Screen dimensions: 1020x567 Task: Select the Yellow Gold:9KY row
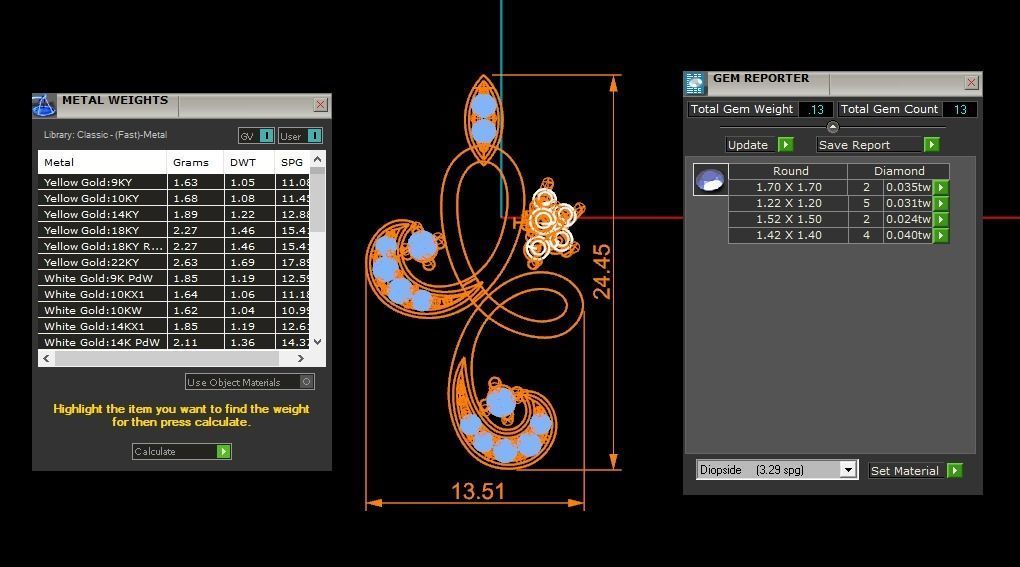174,182
